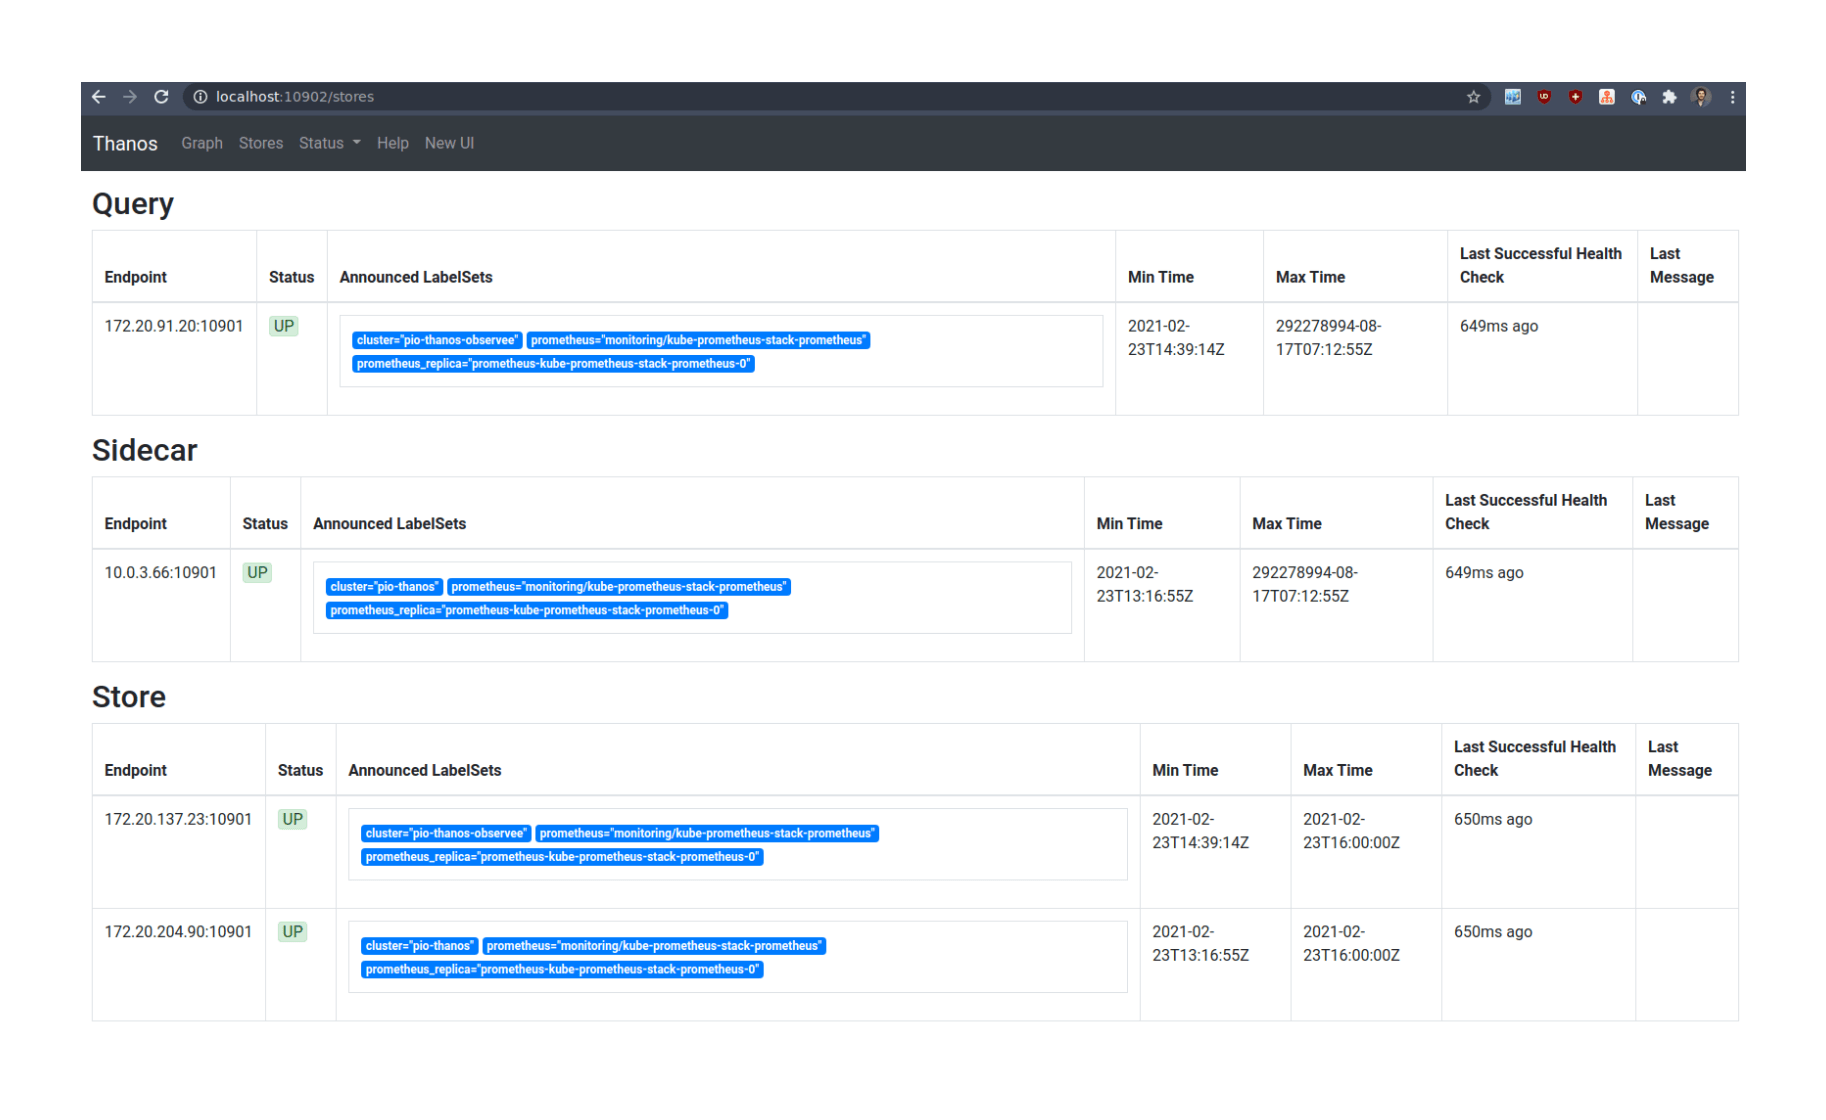Image resolution: width=1826 pixels, height=1120 pixels.
Task: Click '650ms ago' in the 172.20.137.23 row
Action: [x=1493, y=819]
